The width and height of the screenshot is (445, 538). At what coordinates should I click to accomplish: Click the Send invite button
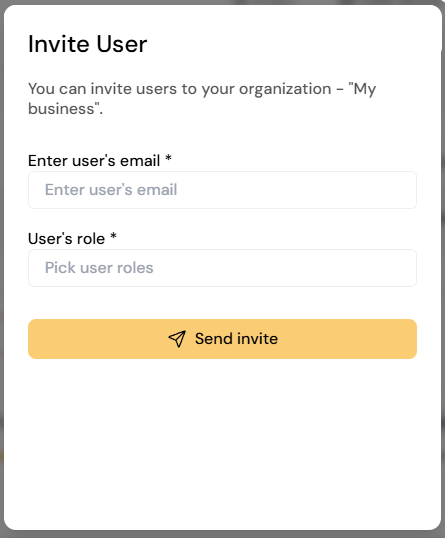pos(222,339)
